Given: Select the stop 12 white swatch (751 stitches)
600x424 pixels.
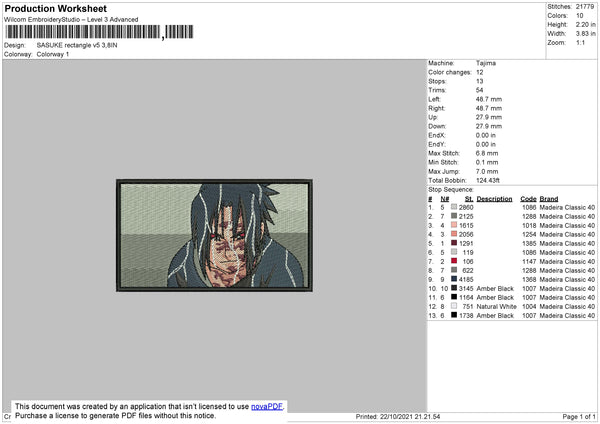Looking at the screenshot, I should 454,306.
